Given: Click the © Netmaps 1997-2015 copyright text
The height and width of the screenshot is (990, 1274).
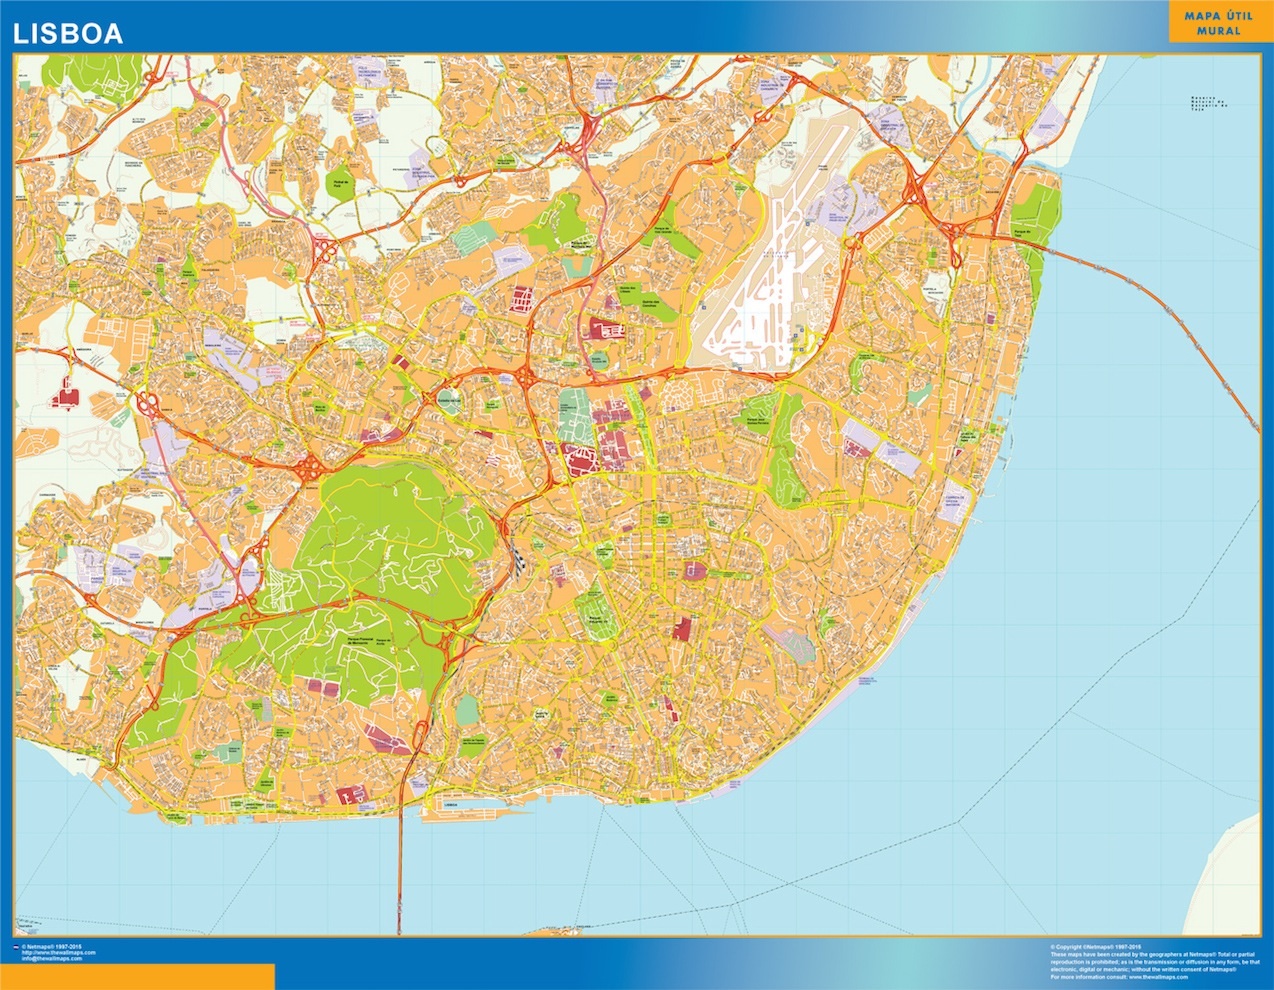Looking at the screenshot, I should pyautogui.click(x=50, y=946).
